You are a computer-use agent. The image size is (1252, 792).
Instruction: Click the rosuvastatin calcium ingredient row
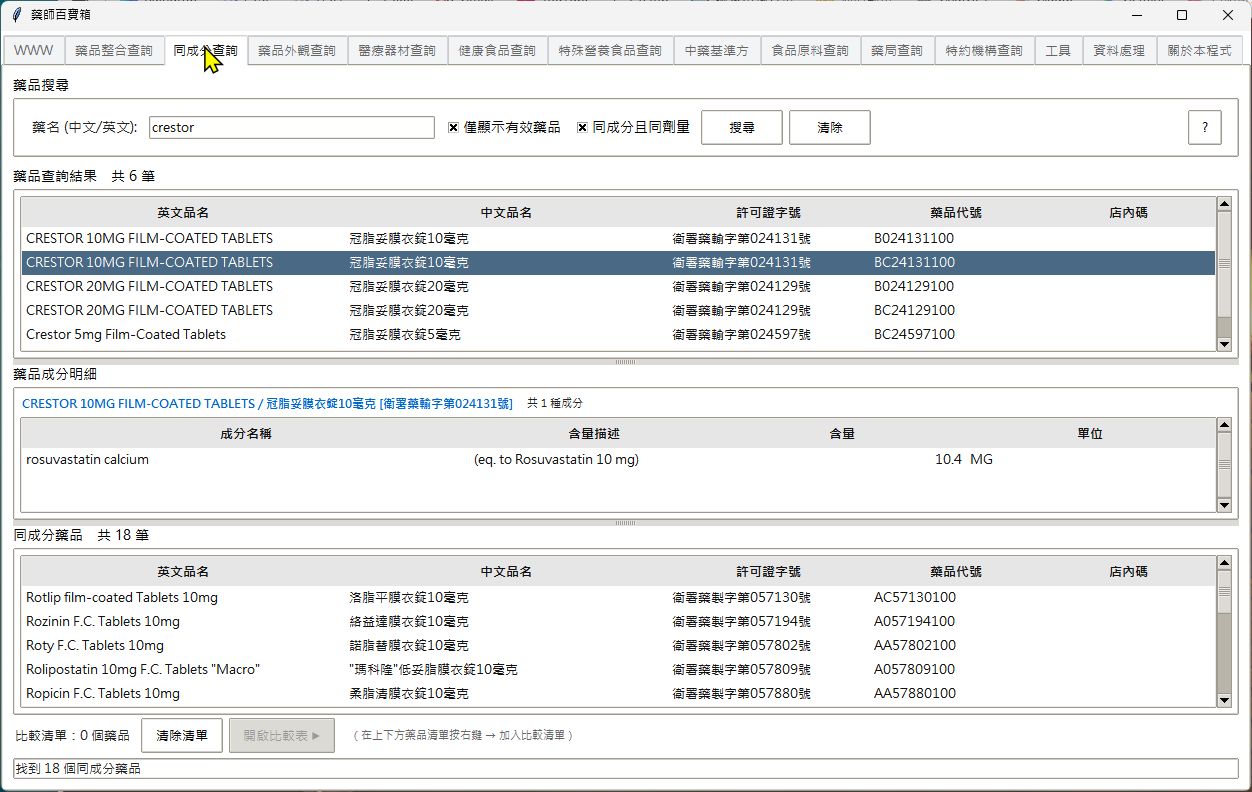coord(618,460)
